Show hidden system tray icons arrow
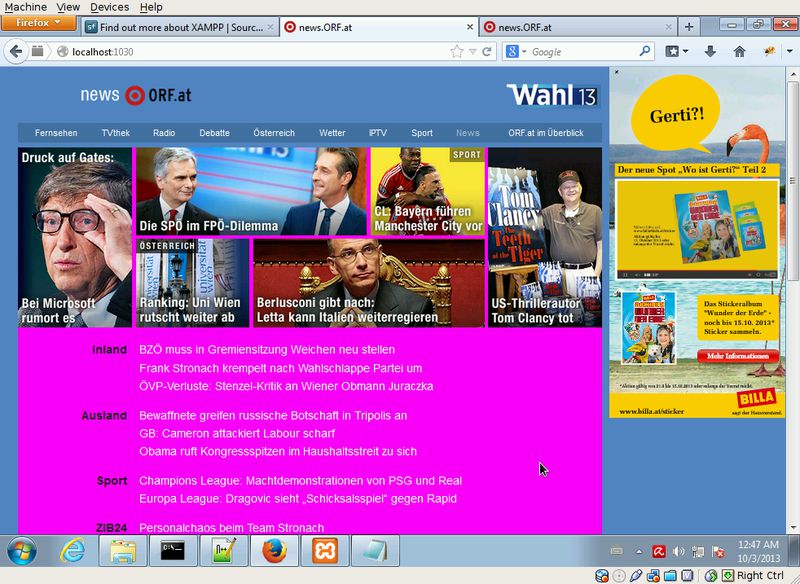This screenshot has width=800, height=584. (x=640, y=551)
